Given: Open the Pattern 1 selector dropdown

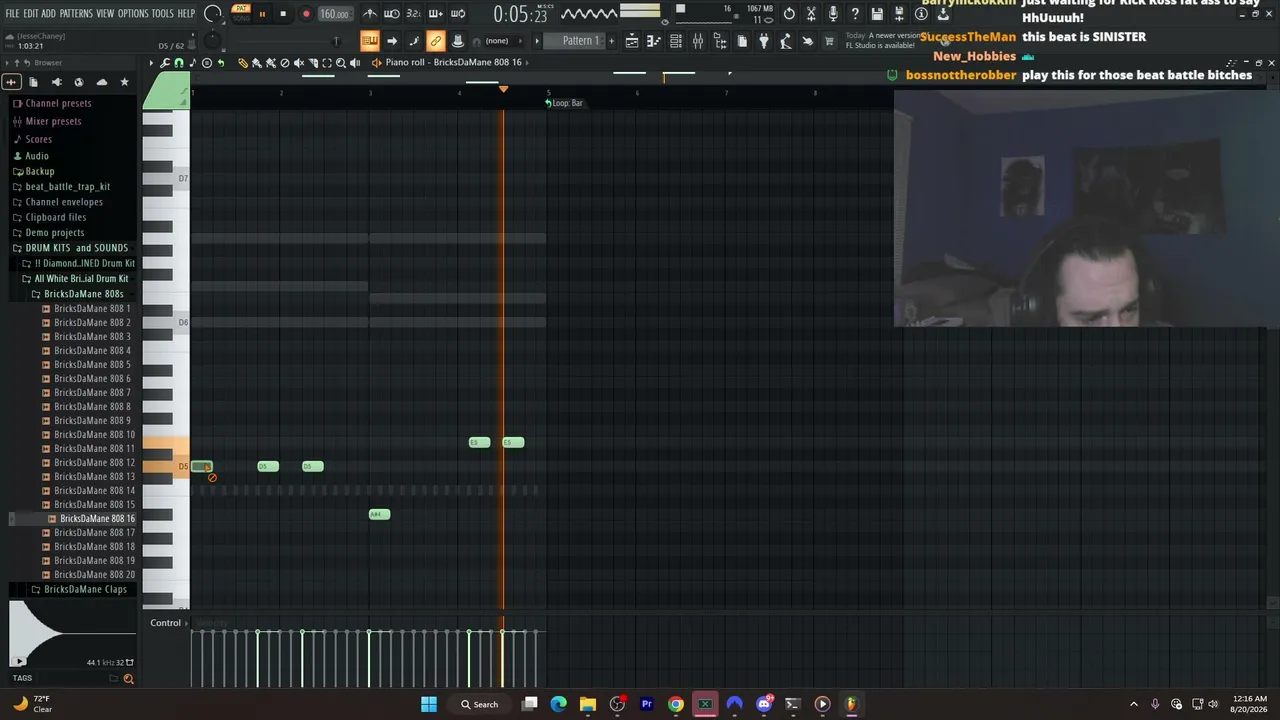Looking at the screenshot, I should coord(580,41).
